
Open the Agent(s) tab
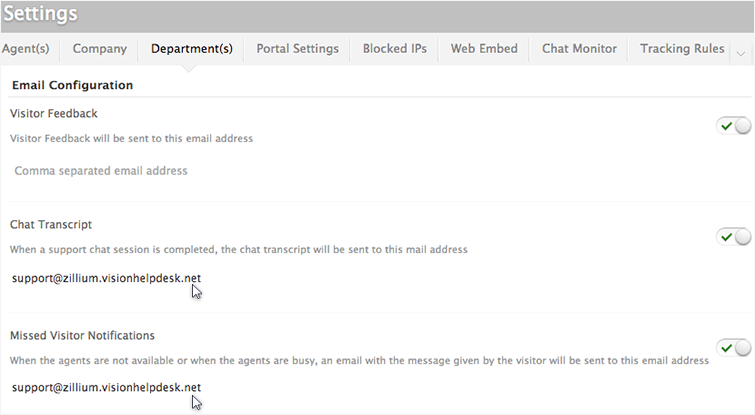coord(26,48)
